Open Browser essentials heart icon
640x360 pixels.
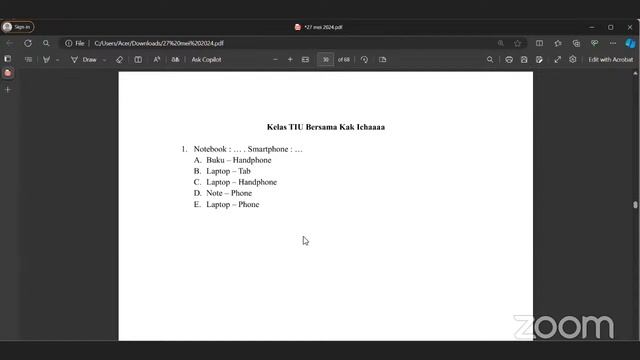594,43
